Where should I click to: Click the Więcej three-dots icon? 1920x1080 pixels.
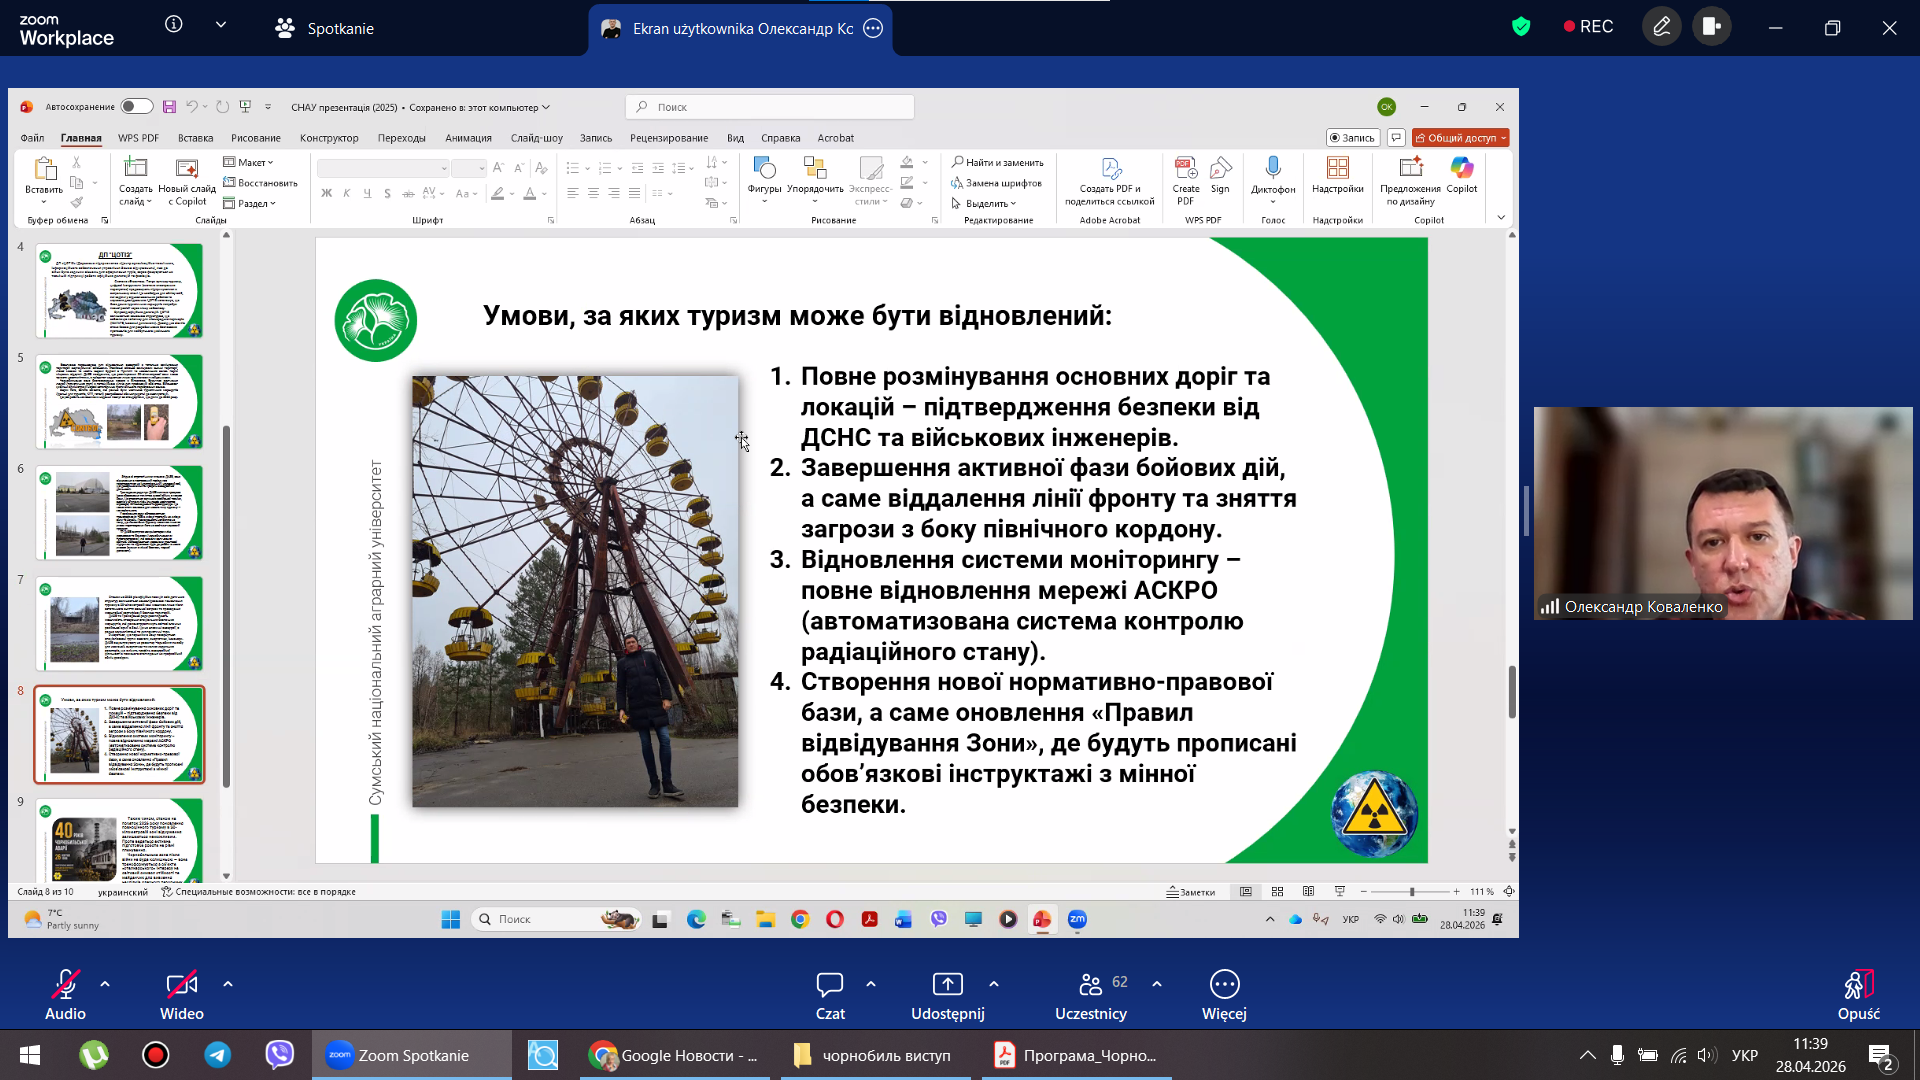pos(1224,985)
